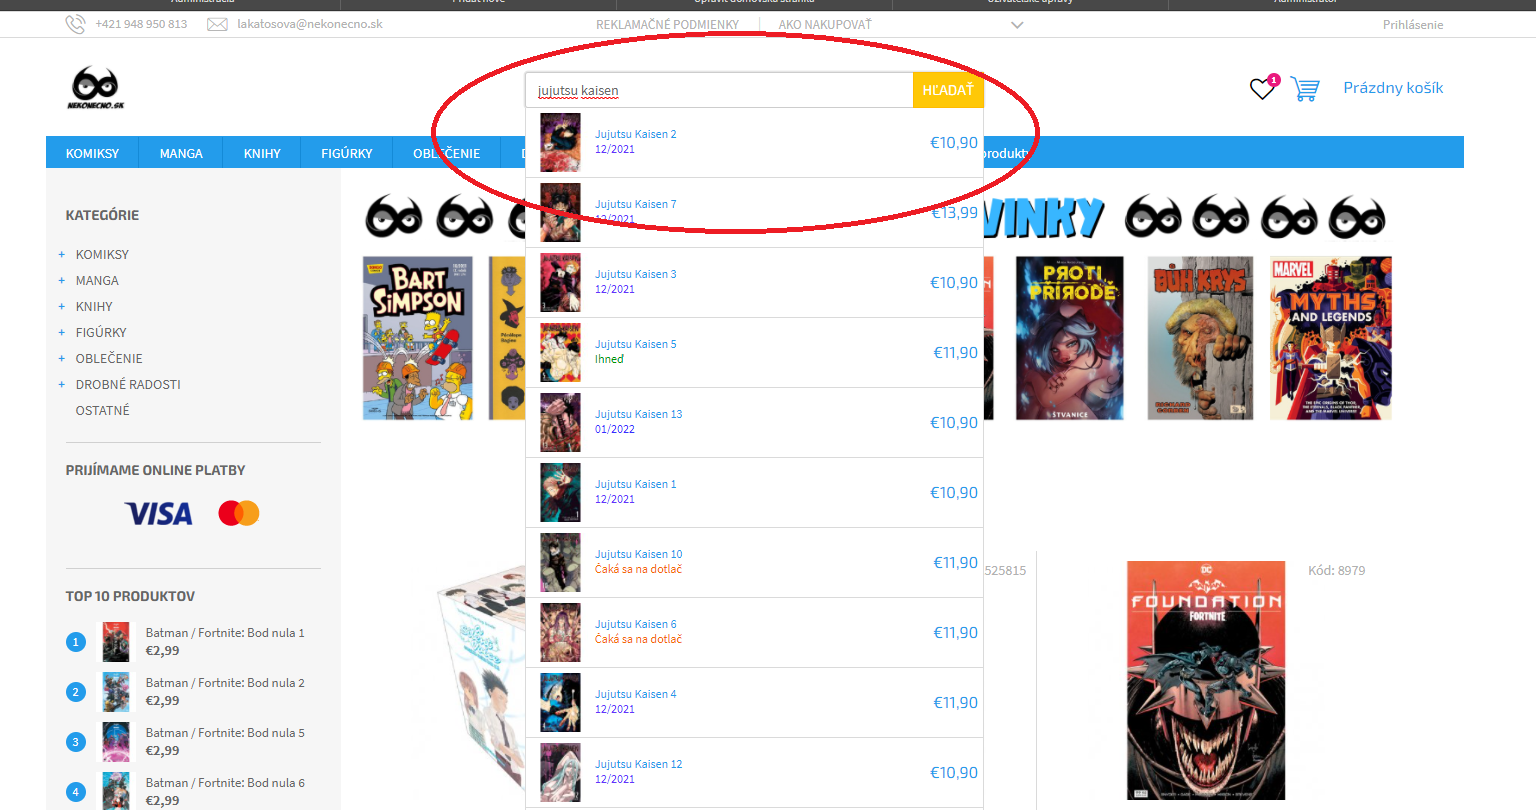The width and height of the screenshot is (1536, 810).
Task: Click the Nekonecno.sk logo
Action: (x=96, y=88)
